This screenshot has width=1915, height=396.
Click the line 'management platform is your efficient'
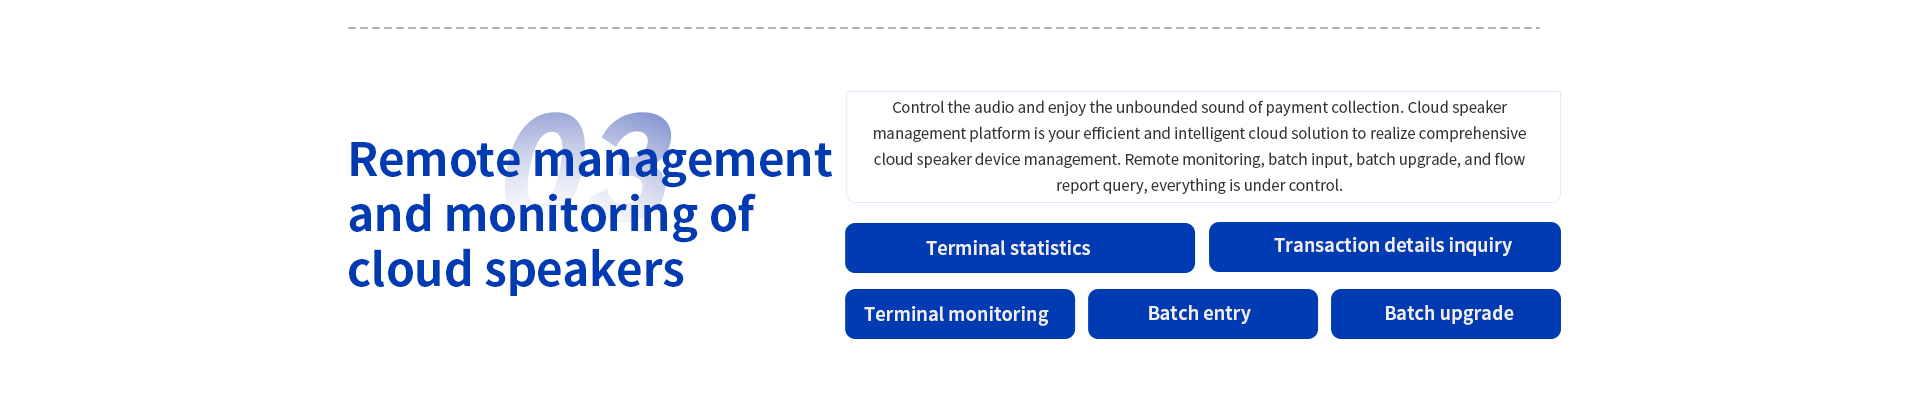click(1199, 133)
